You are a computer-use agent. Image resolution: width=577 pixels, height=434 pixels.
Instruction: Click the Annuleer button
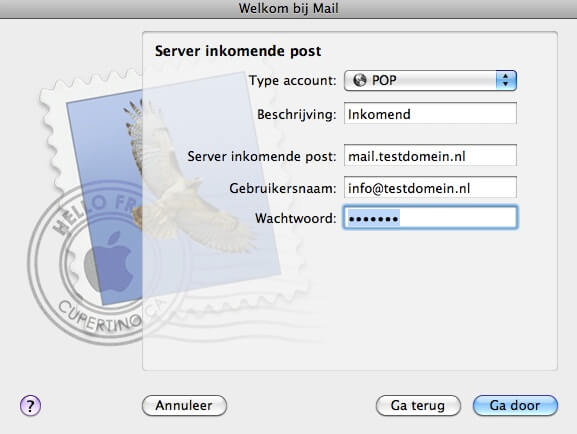tap(184, 405)
